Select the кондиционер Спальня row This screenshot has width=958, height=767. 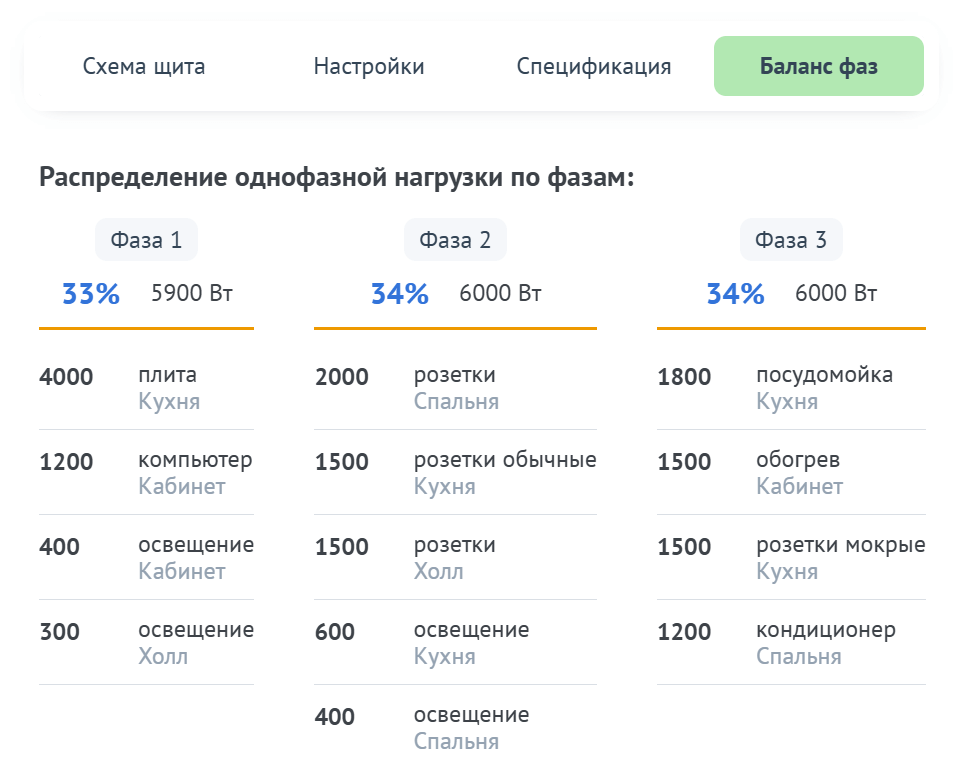(791, 642)
